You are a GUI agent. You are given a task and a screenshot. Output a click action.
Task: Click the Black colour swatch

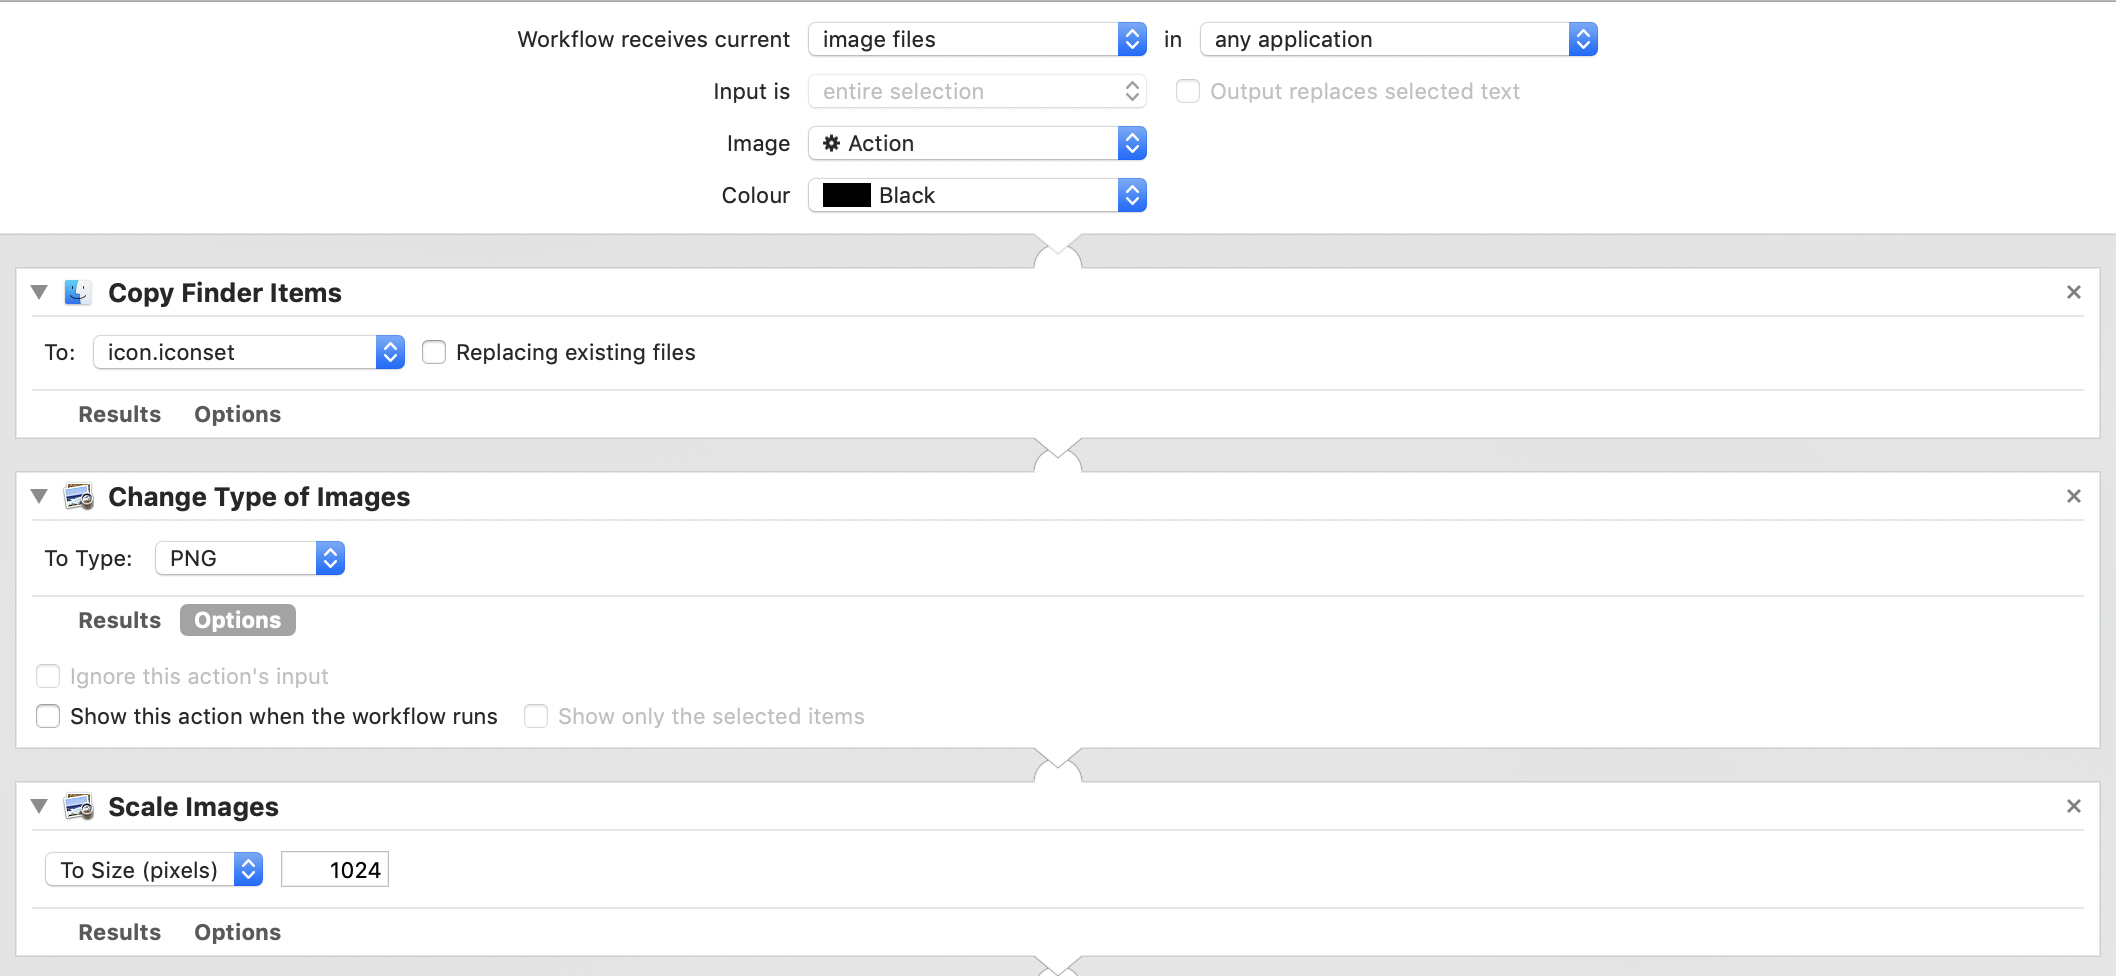pyautogui.click(x=845, y=195)
